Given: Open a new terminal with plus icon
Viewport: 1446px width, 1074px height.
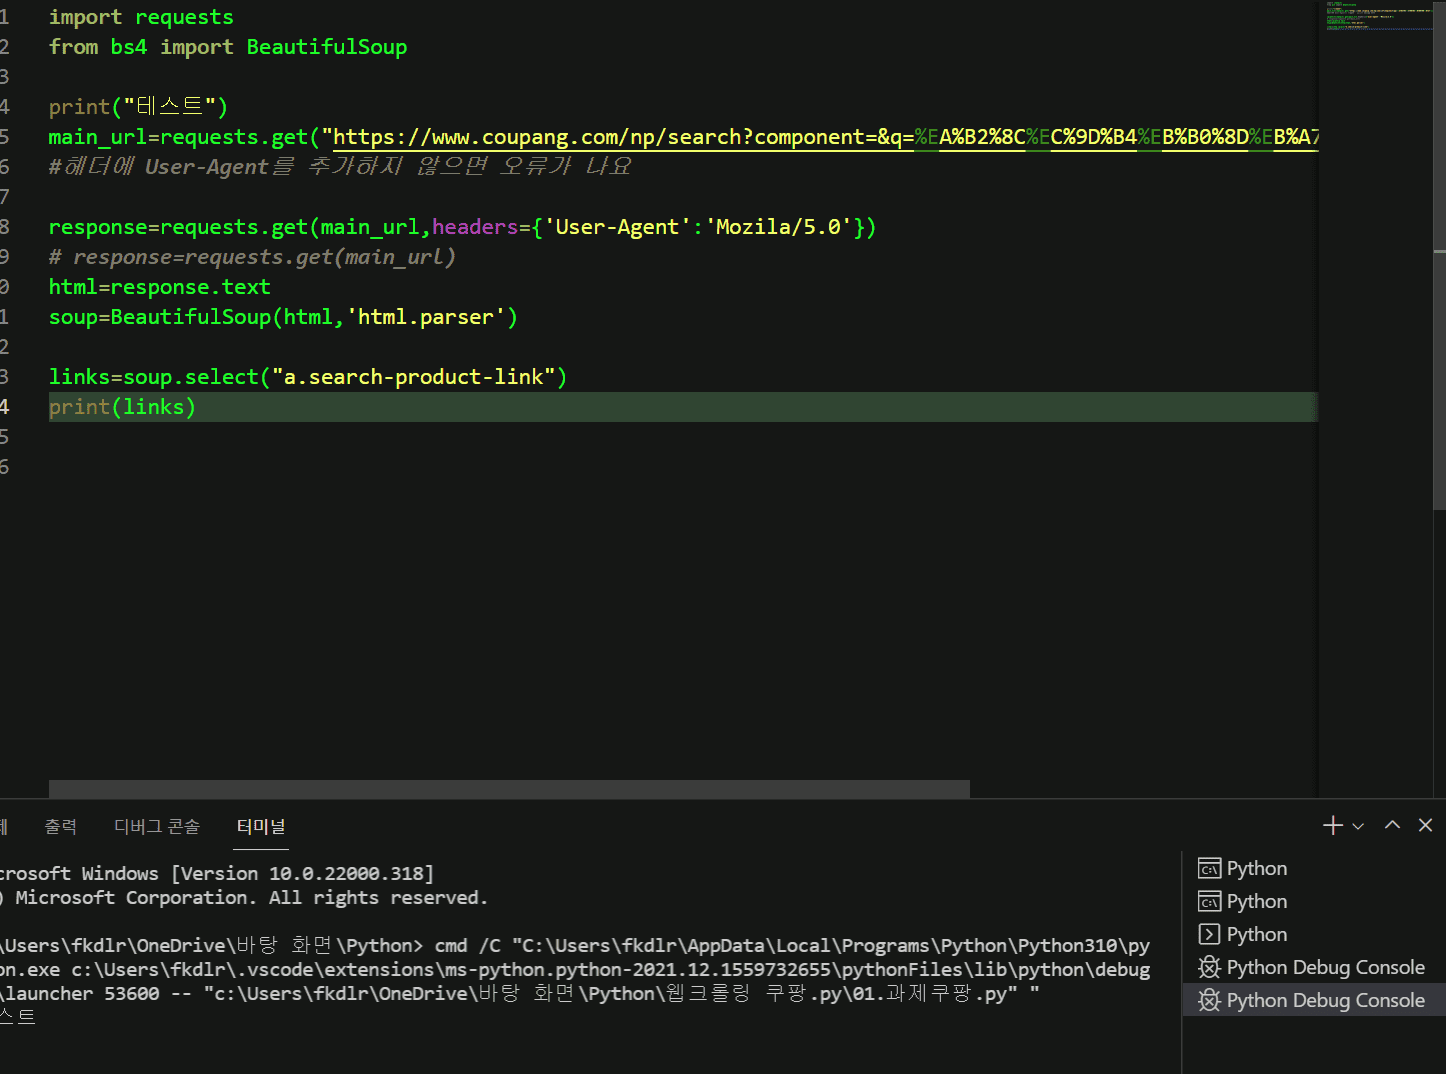Looking at the screenshot, I should [x=1332, y=825].
